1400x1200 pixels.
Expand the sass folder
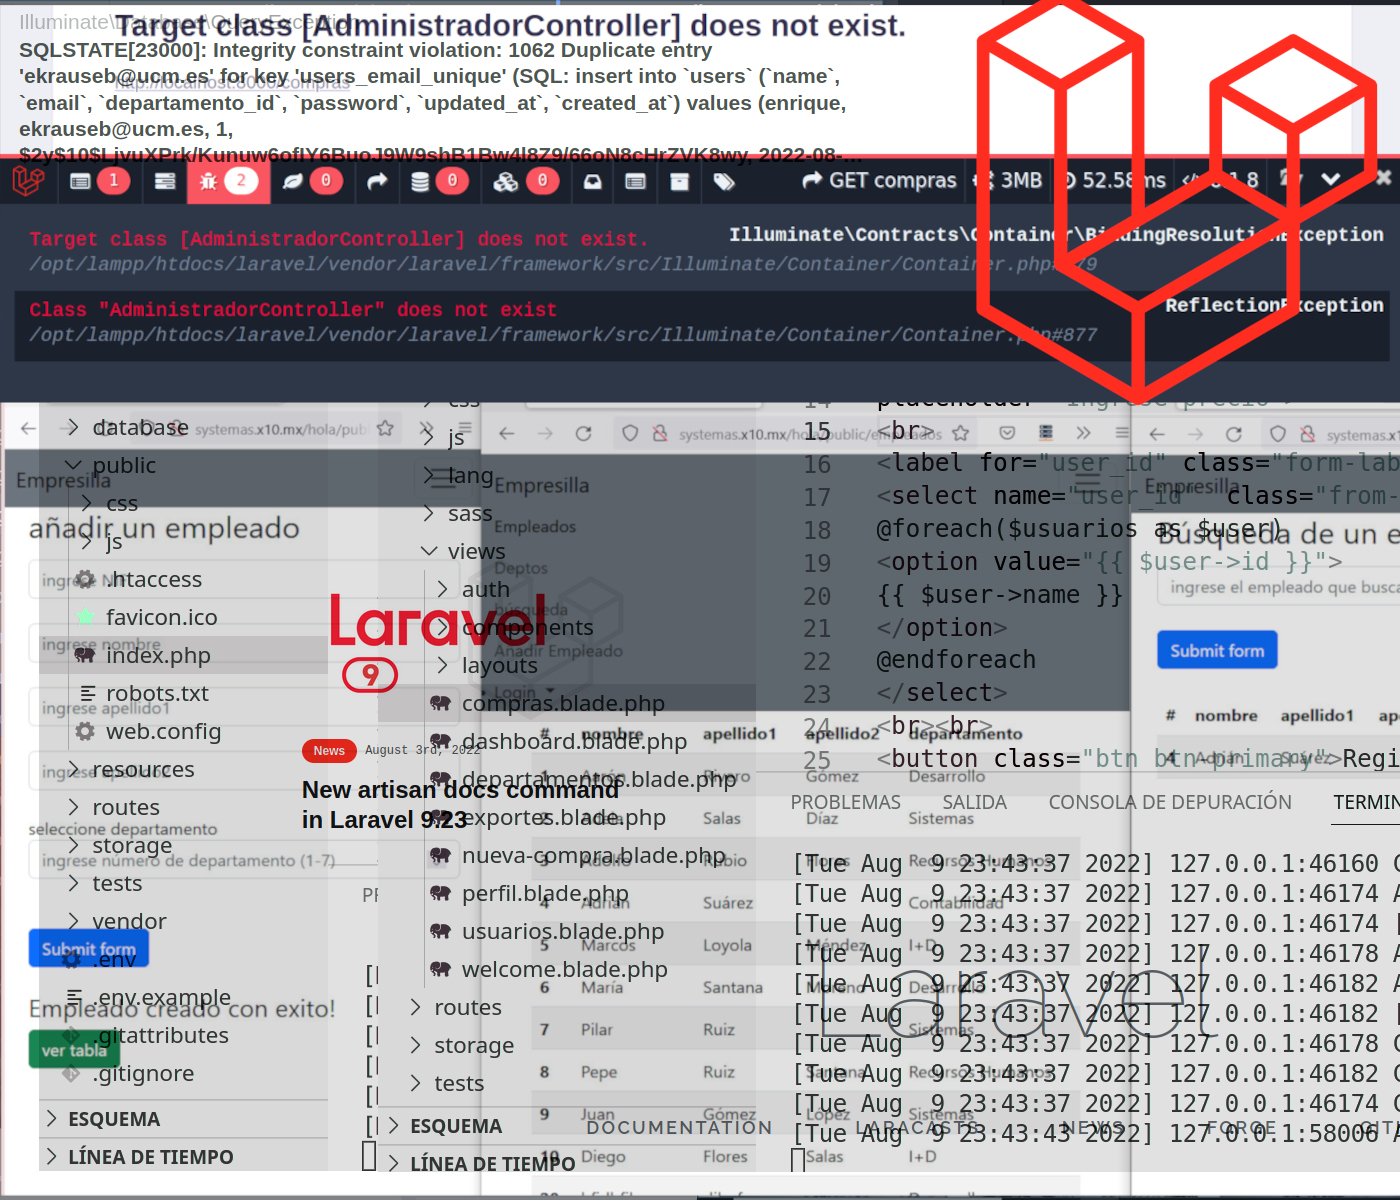tap(429, 513)
